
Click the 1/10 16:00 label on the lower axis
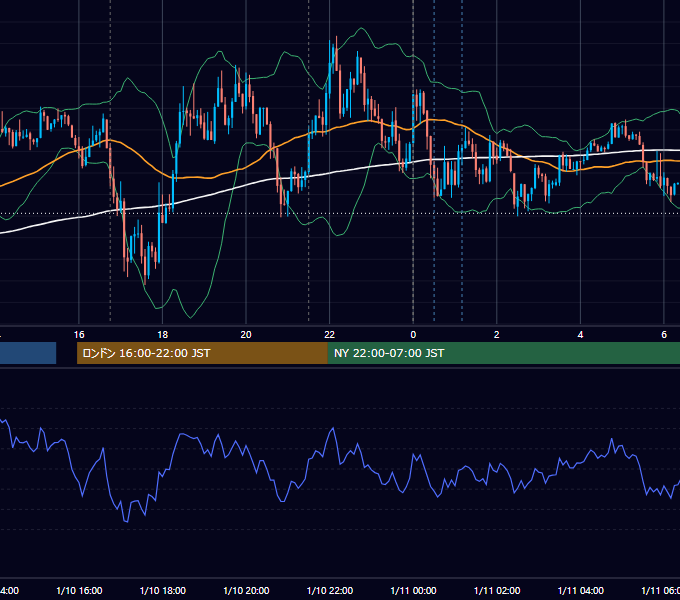(x=79, y=591)
